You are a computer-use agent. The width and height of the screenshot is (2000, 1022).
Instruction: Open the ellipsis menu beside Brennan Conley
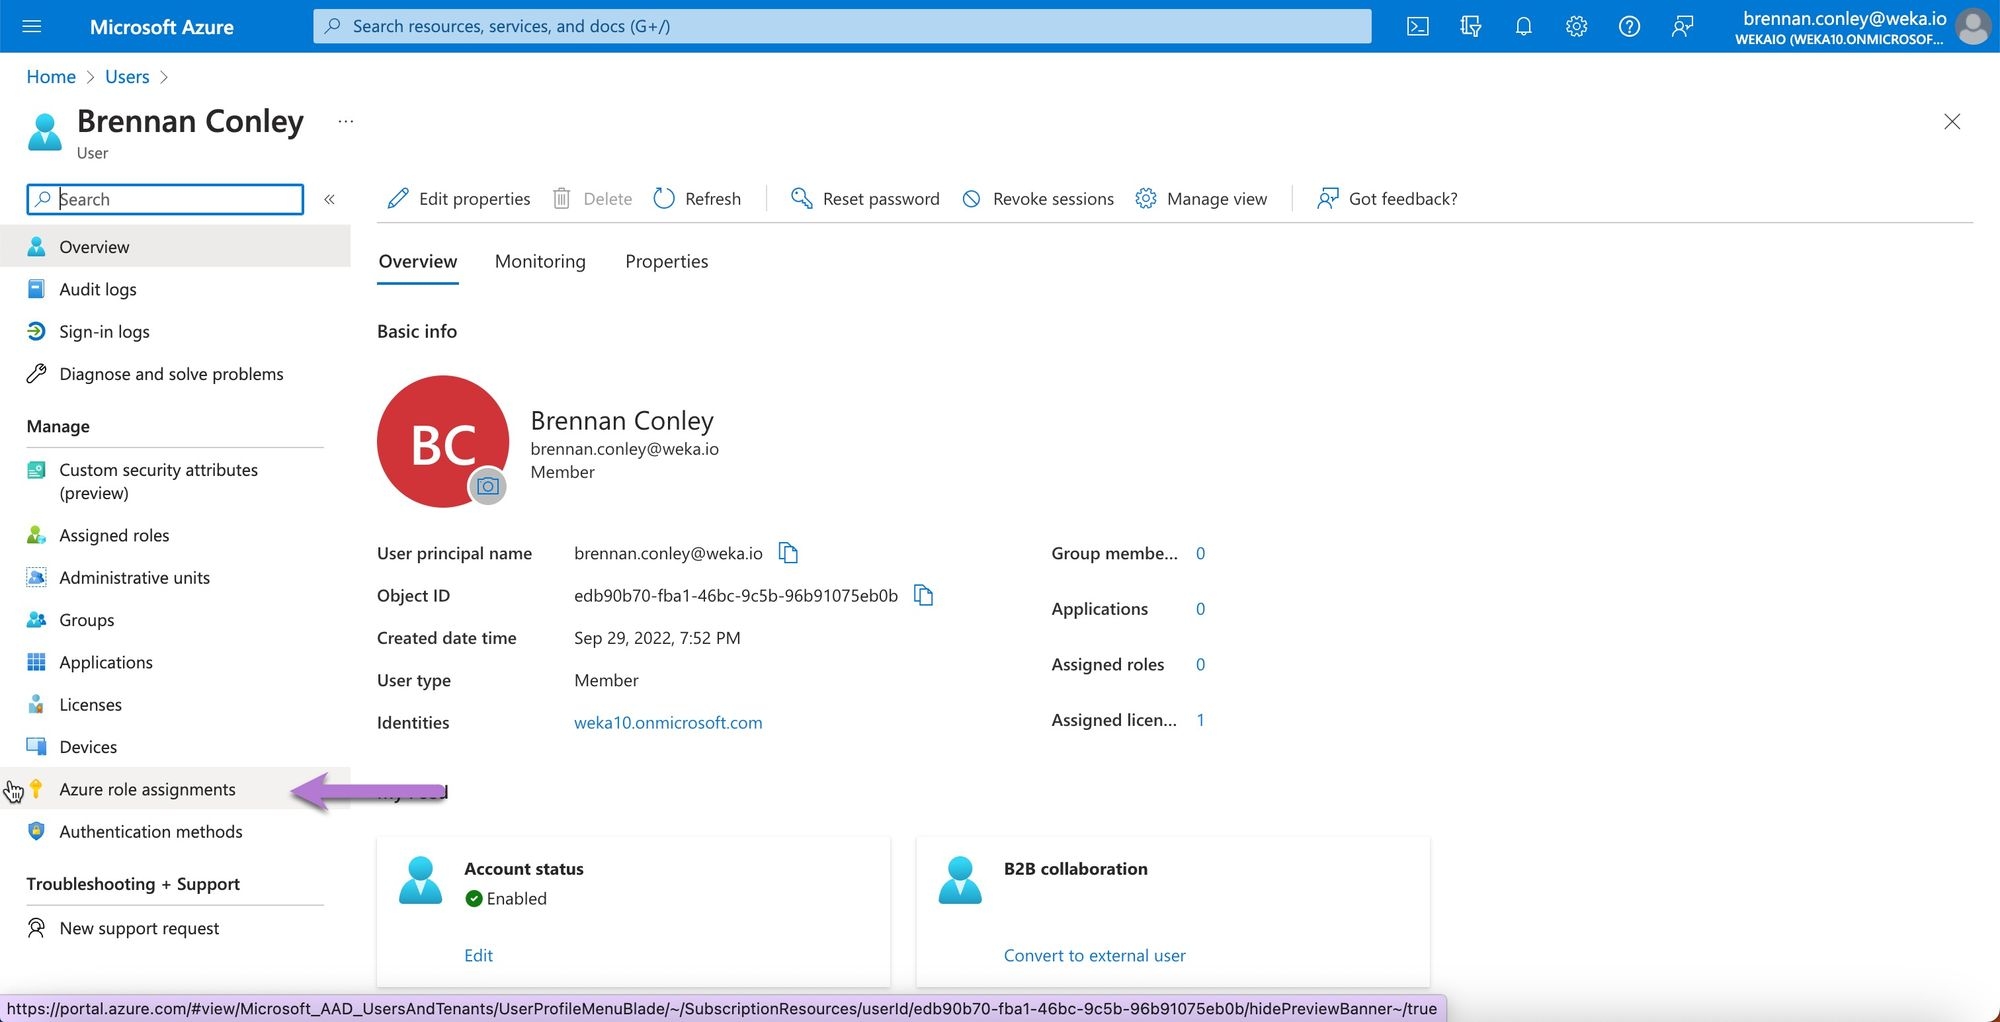coord(346,122)
